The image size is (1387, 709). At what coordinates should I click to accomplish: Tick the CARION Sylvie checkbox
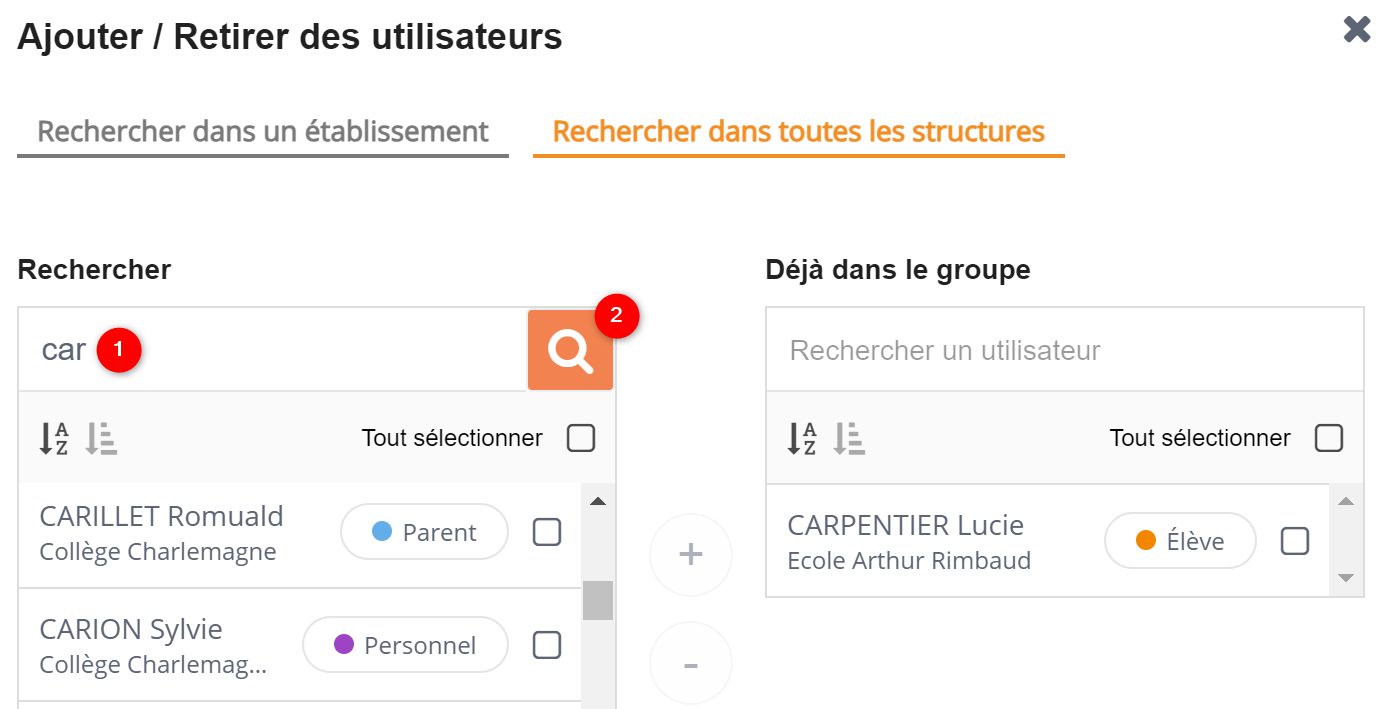click(547, 645)
